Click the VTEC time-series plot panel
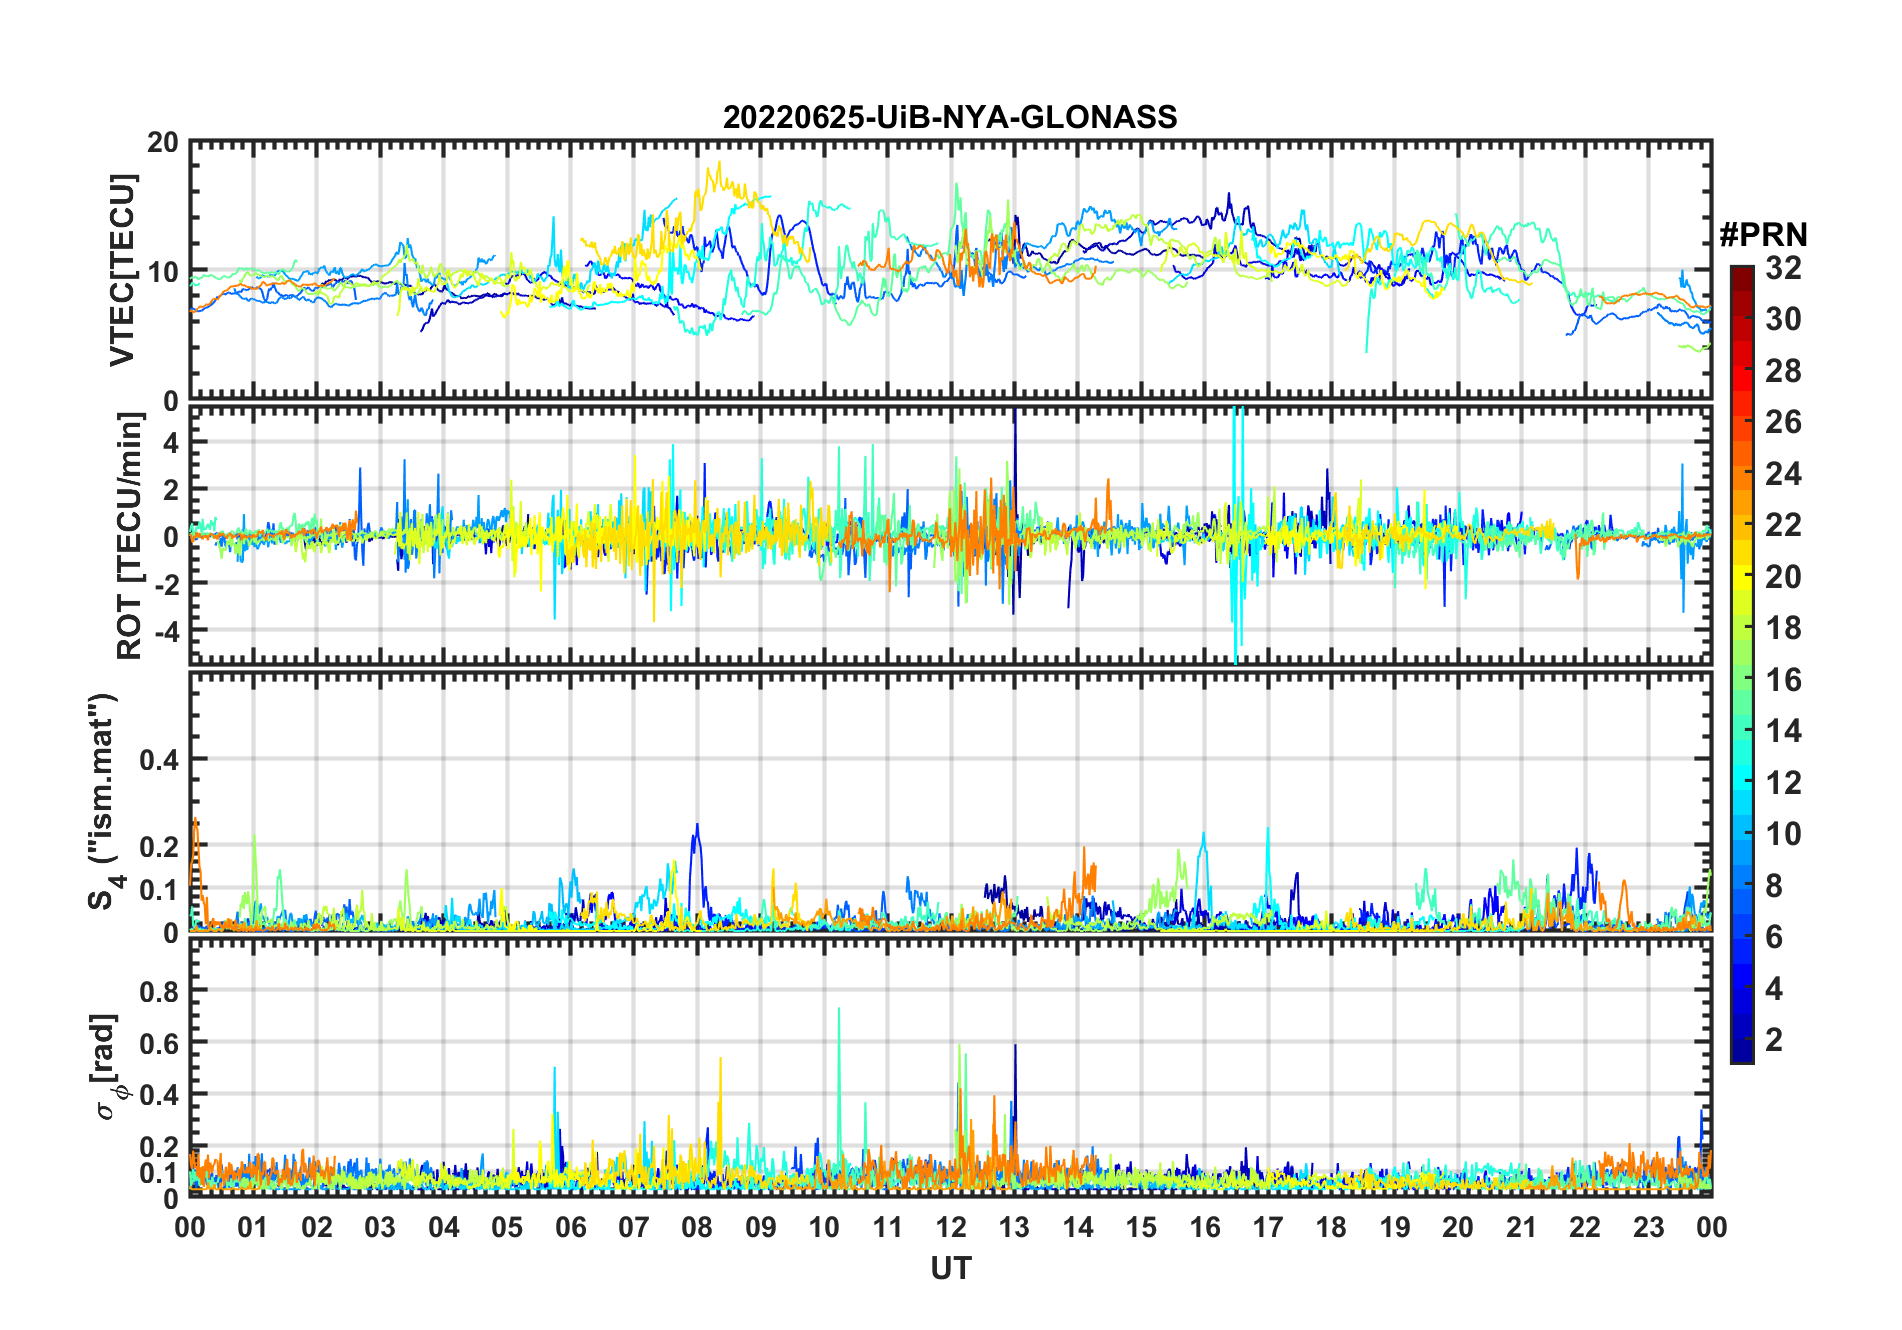 point(950,271)
